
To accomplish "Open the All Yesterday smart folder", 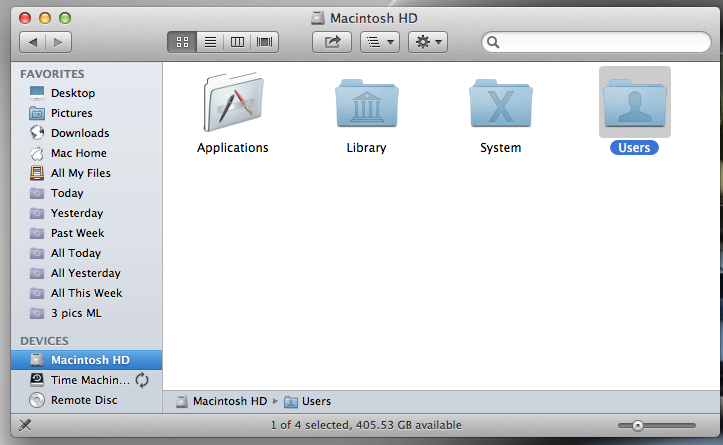I will click(x=87, y=273).
